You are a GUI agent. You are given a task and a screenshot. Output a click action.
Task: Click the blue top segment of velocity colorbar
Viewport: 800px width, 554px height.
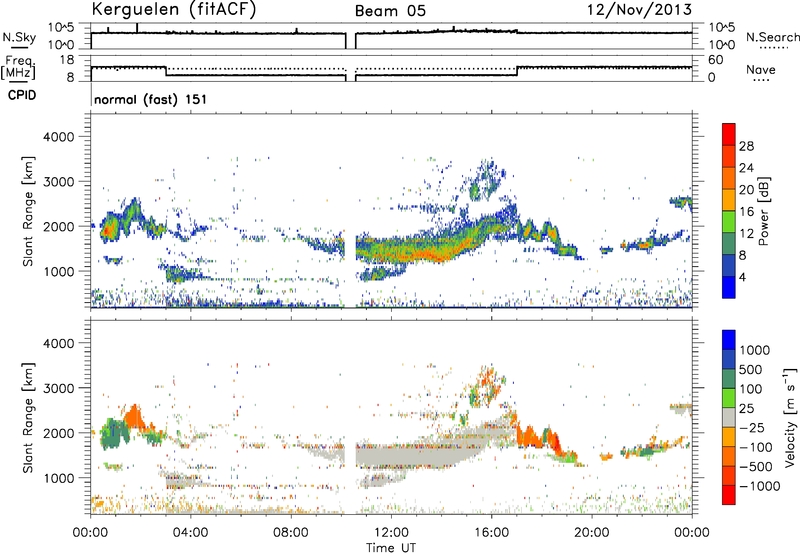click(729, 340)
